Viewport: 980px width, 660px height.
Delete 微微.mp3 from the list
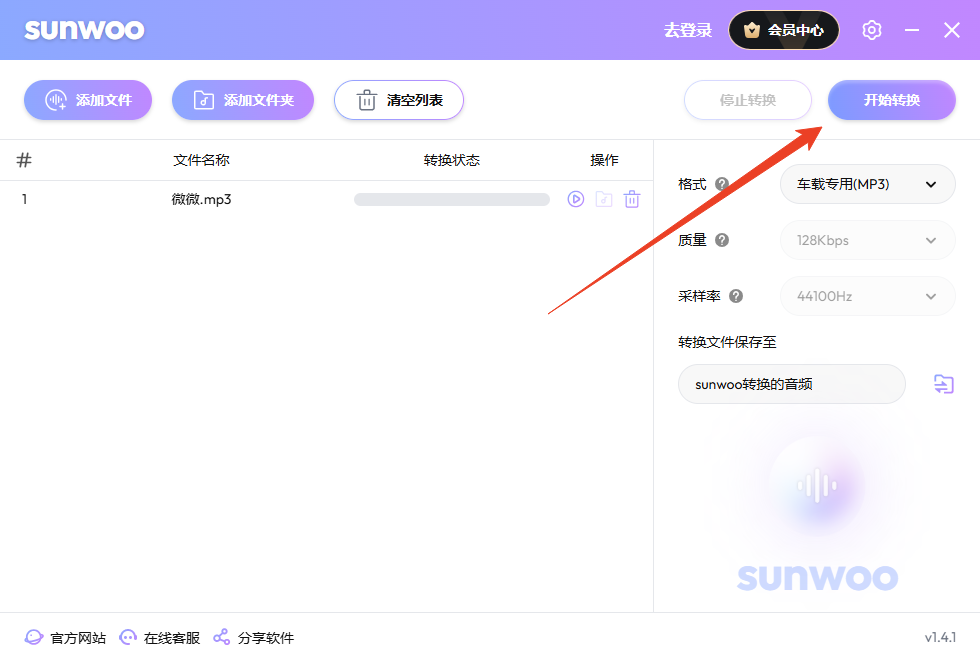[631, 199]
